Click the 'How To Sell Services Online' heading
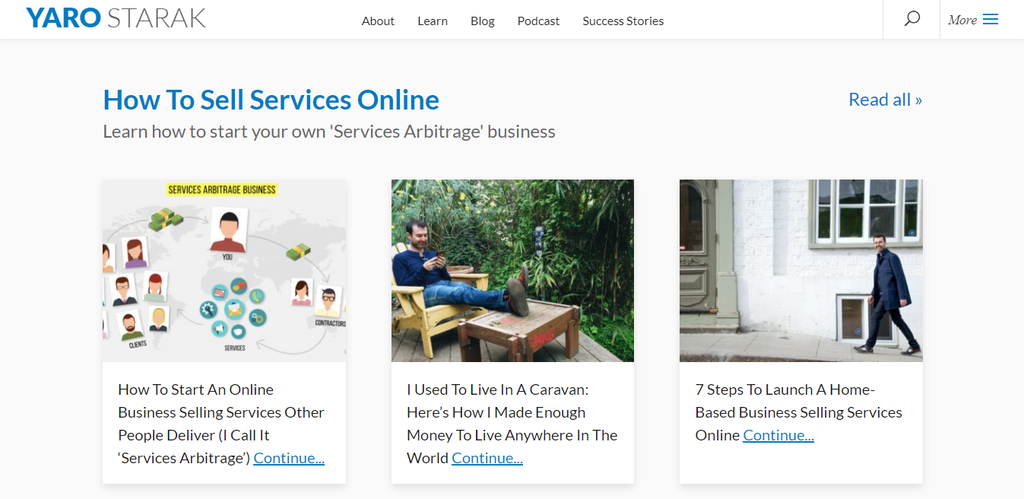This screenshot has width=1024, height=499. click(x=271, y=100)
